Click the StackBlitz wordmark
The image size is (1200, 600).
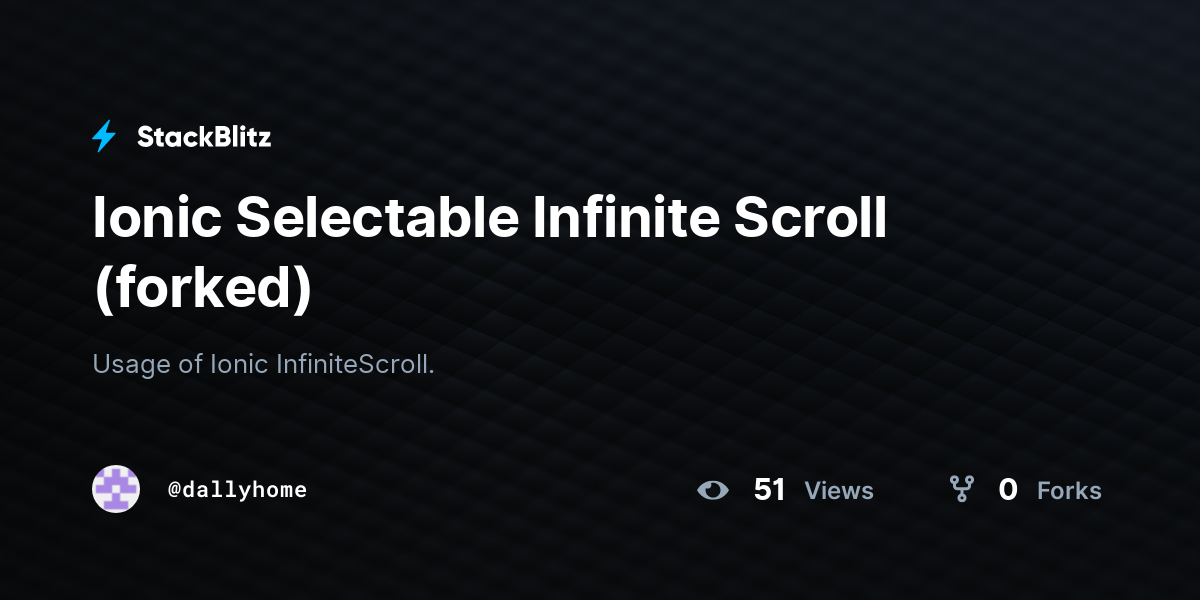204,137
